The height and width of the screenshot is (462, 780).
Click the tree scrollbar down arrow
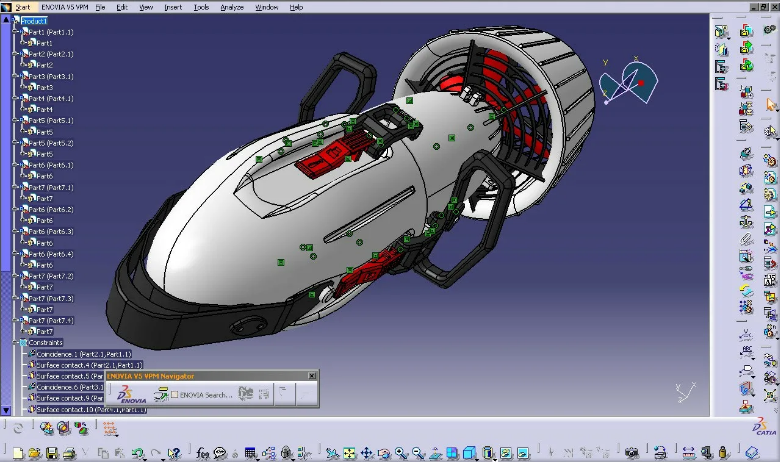point(4,410)
